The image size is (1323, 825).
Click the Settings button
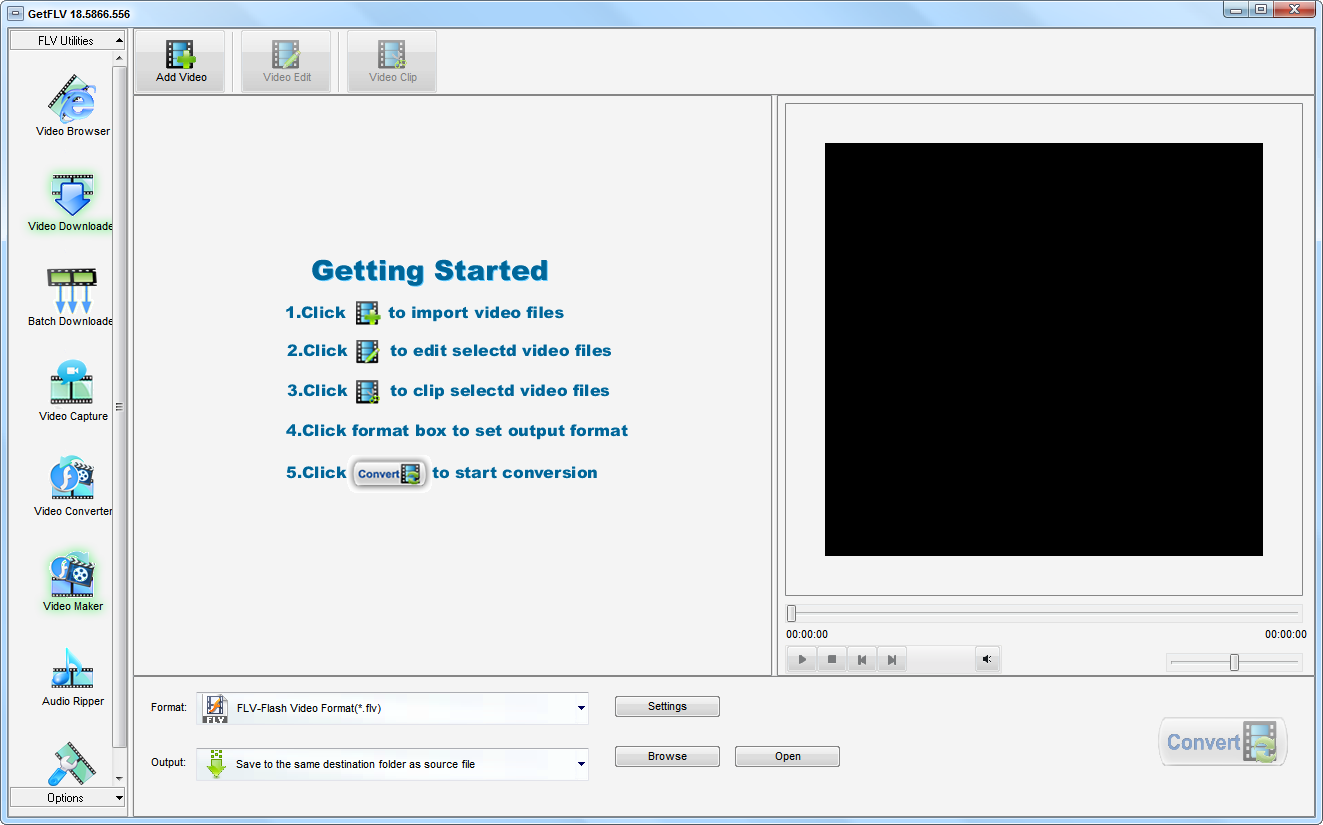click(667, 707)
